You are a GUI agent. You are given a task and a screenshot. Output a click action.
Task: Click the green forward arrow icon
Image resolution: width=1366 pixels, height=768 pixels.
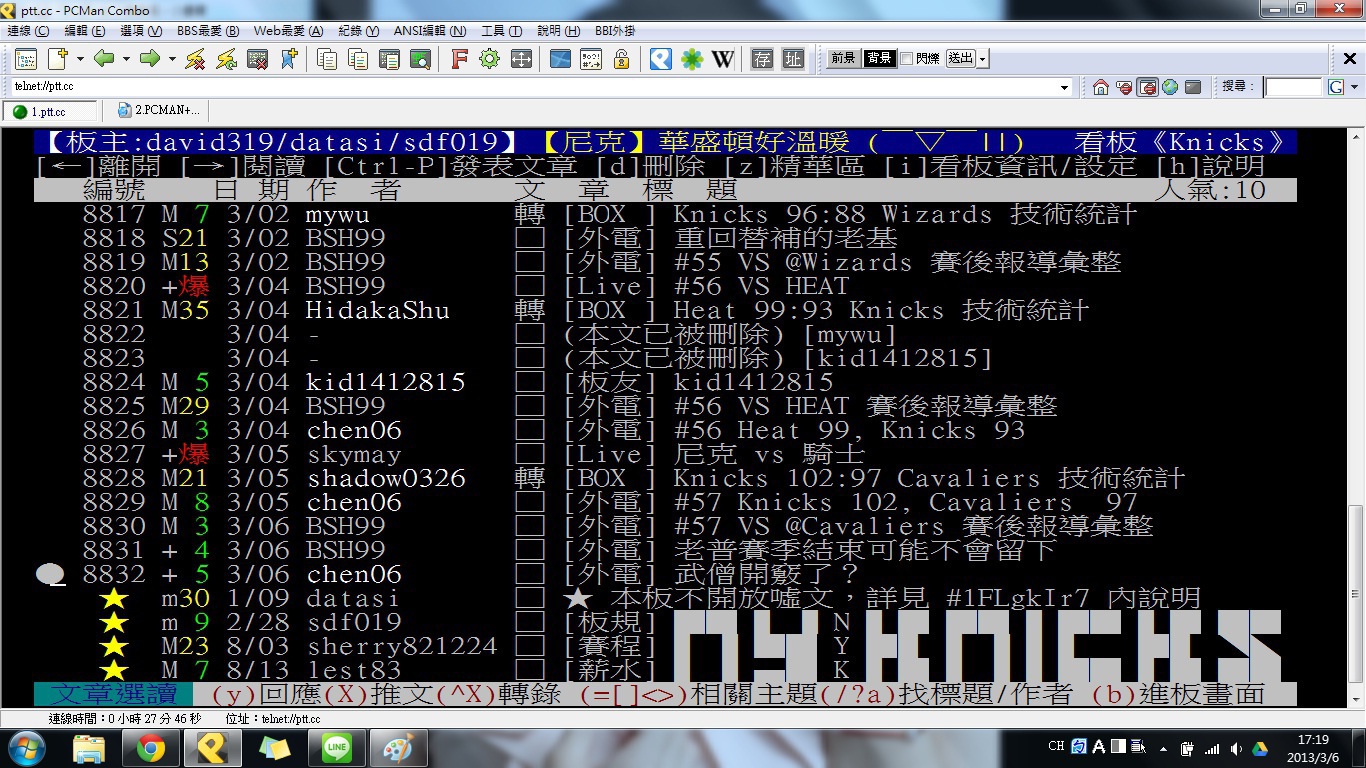[150, 59]
